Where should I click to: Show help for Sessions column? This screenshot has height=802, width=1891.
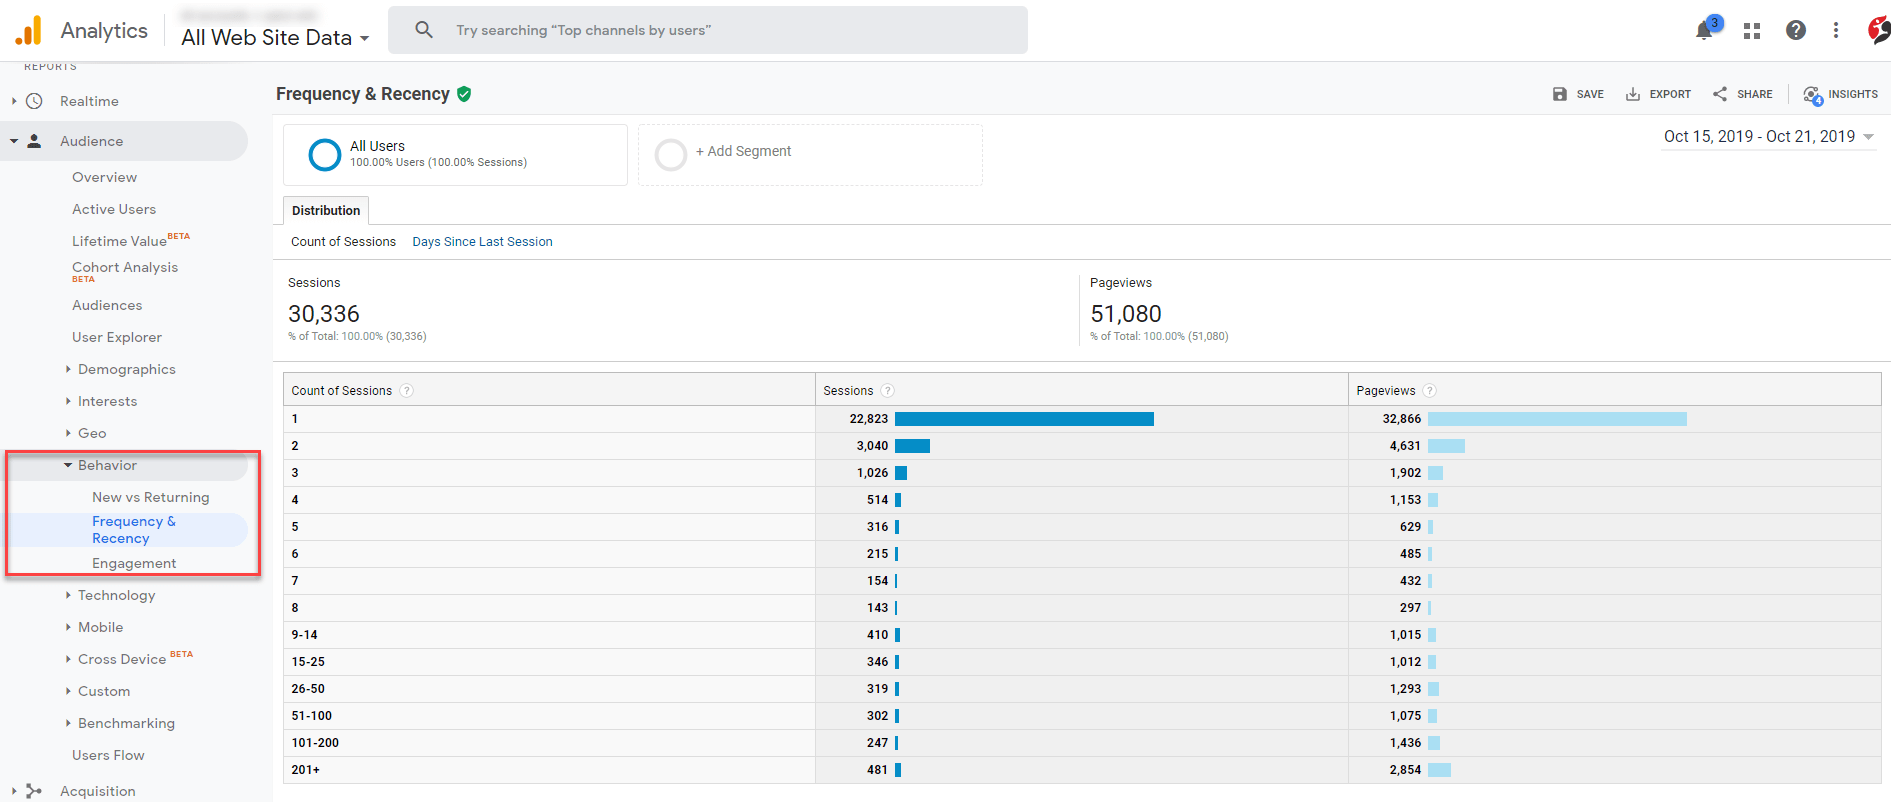887,391
